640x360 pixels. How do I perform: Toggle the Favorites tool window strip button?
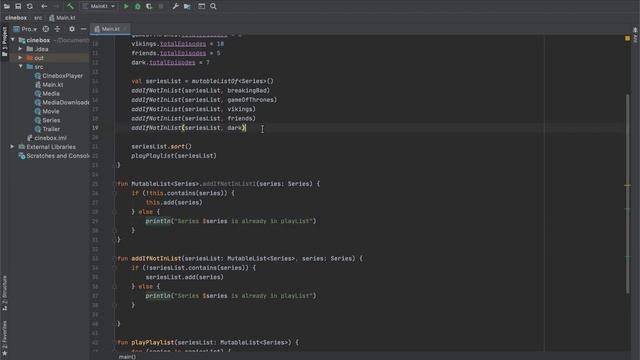4,338
